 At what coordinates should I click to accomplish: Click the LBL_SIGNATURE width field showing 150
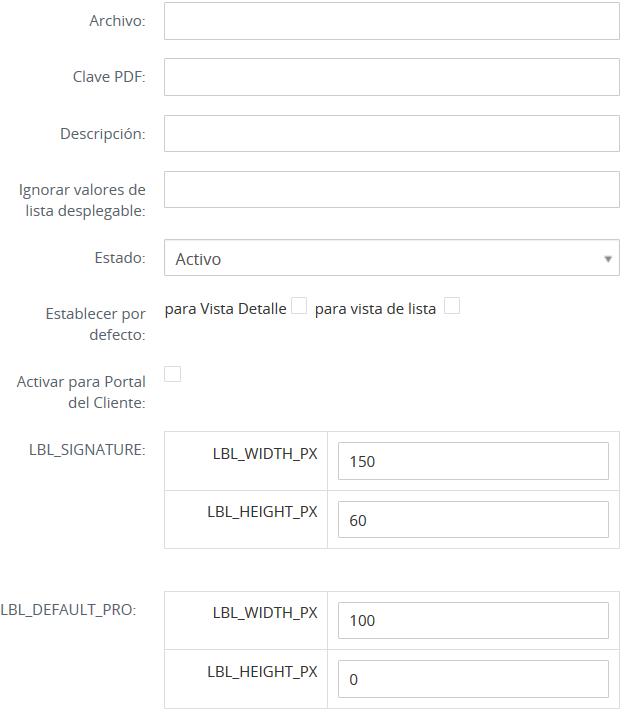473,461
